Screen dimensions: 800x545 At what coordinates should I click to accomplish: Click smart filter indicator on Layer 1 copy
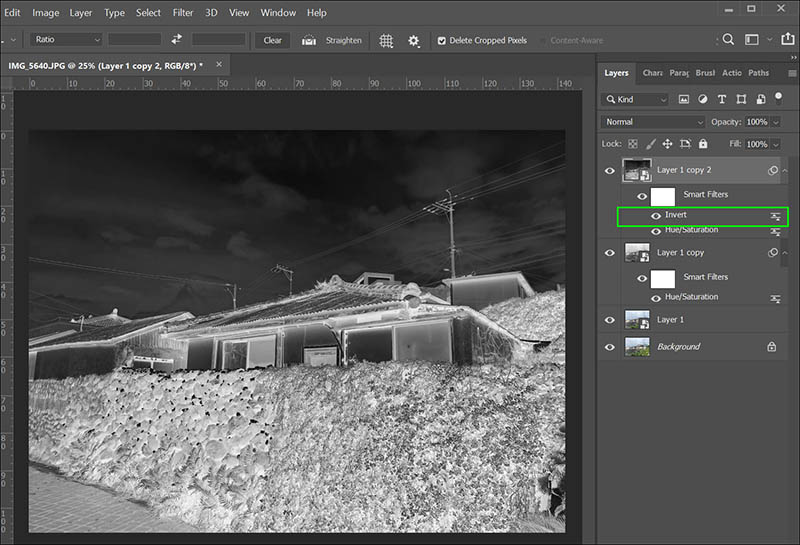pyautogui.click(x=772, y=253)
